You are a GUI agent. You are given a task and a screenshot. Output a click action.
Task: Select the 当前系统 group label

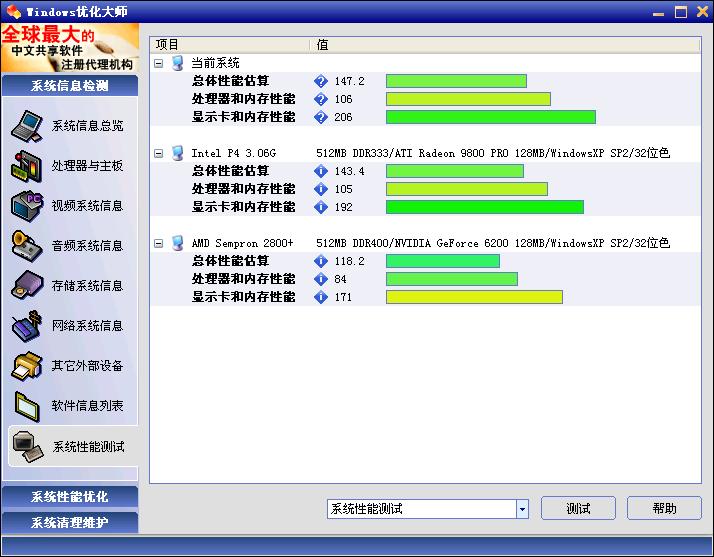tap(215, 63)
